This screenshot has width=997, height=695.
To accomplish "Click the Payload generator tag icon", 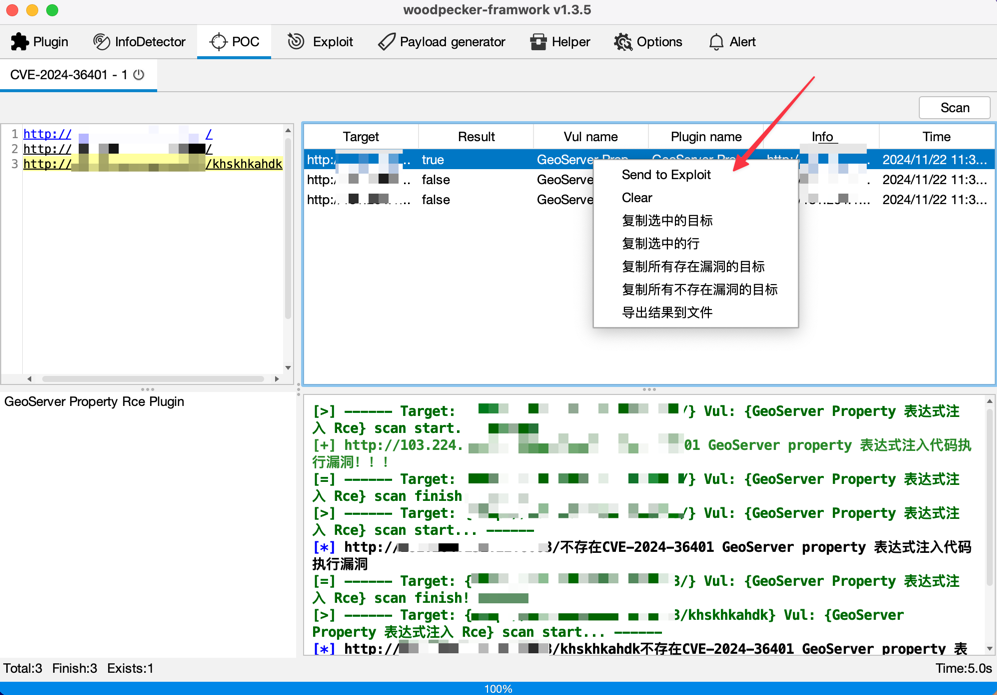I will pos(386,42).
